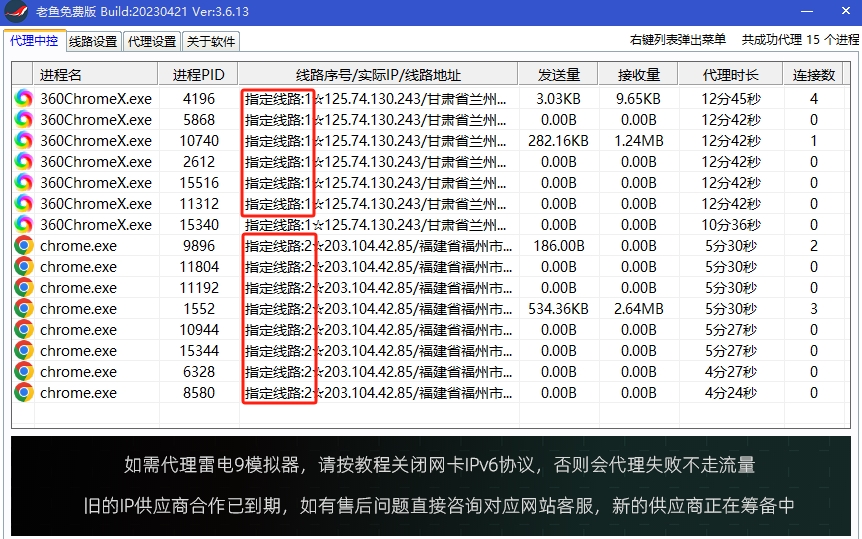Click the 4分24秒 duration cell
This screenshot has height=539, width=862.
pyautogui.click(x=731, y=393)
